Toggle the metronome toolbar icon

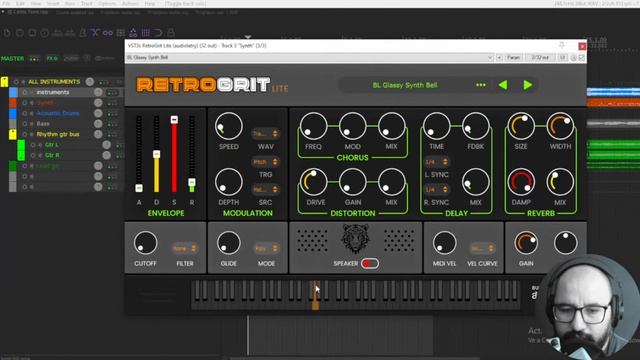83,33
